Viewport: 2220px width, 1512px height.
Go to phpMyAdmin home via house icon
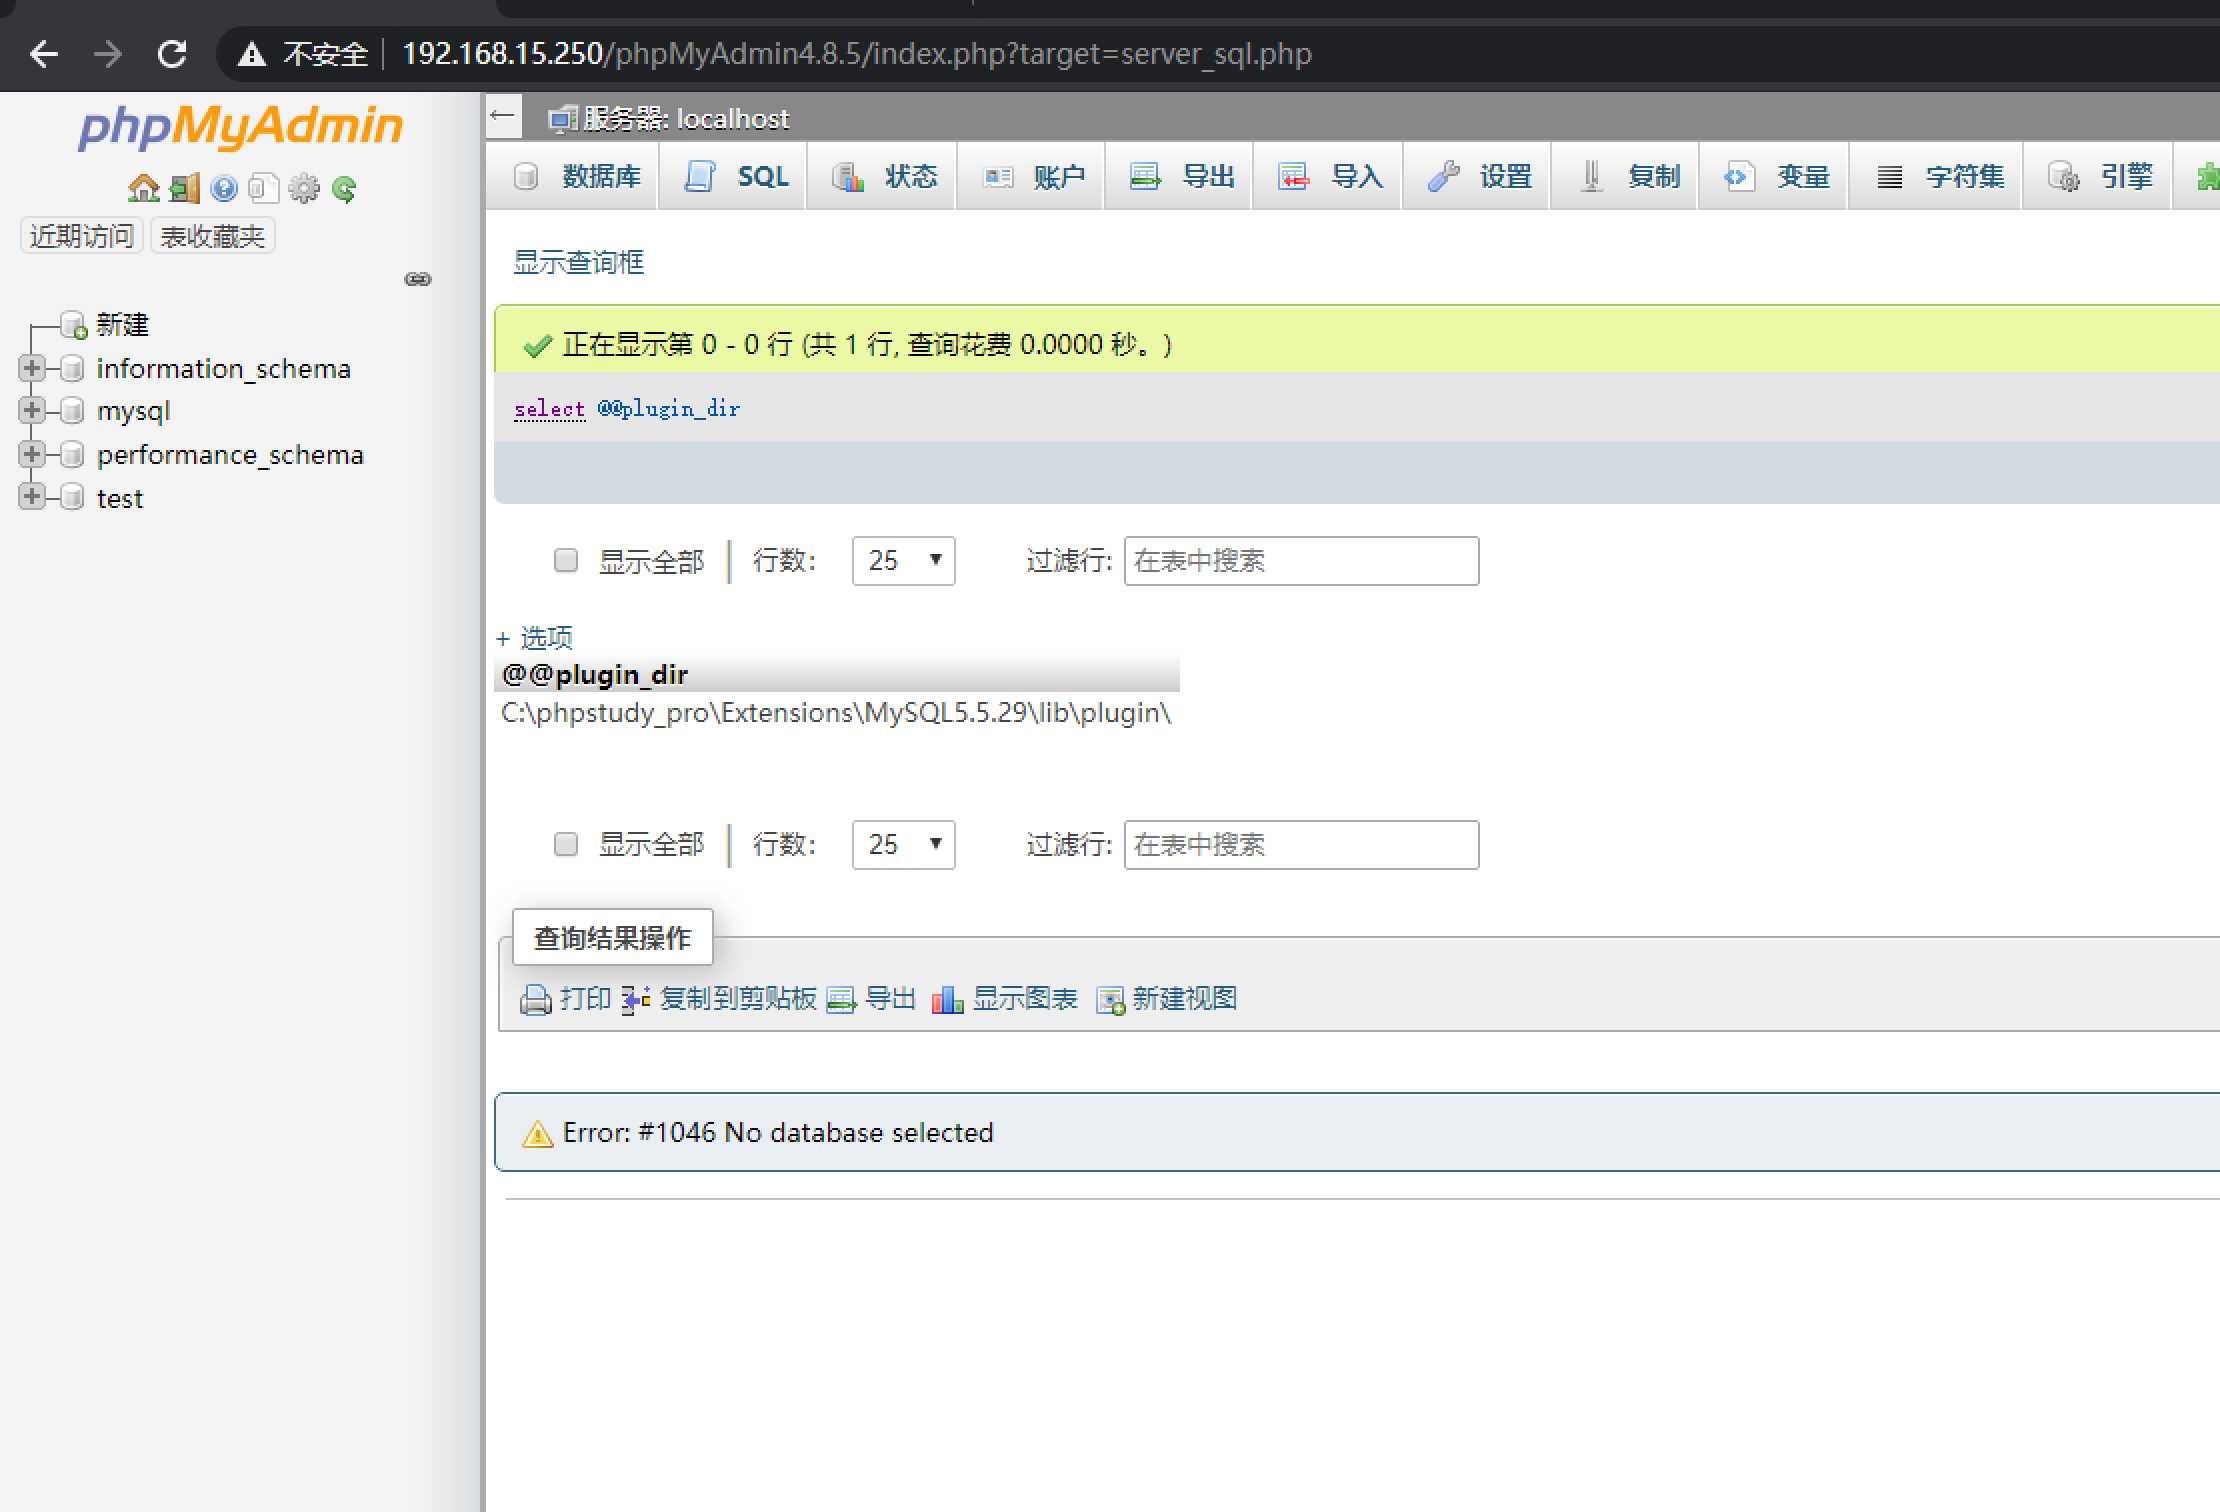(x=144, y=188)
